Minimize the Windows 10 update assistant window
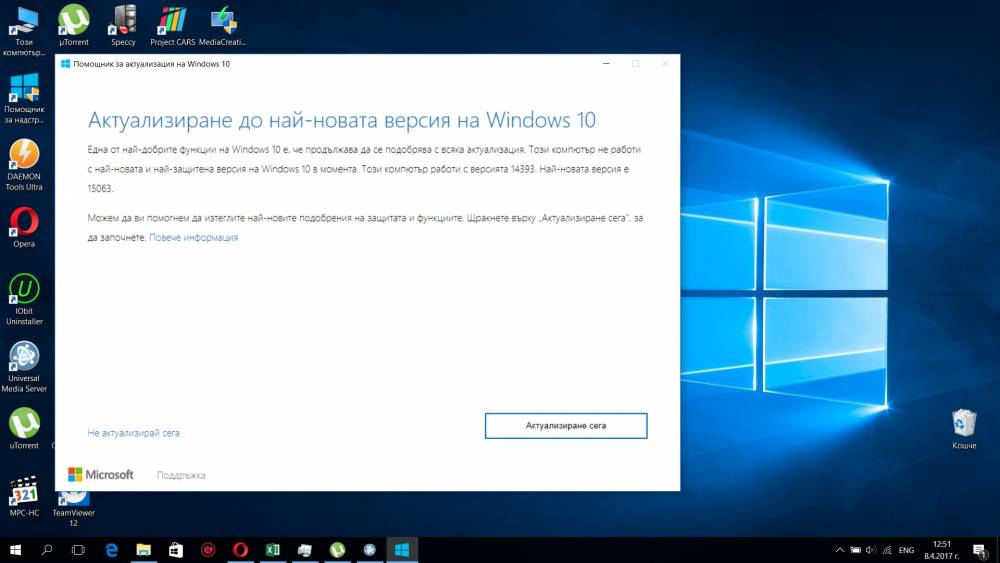 pos(606,64)
